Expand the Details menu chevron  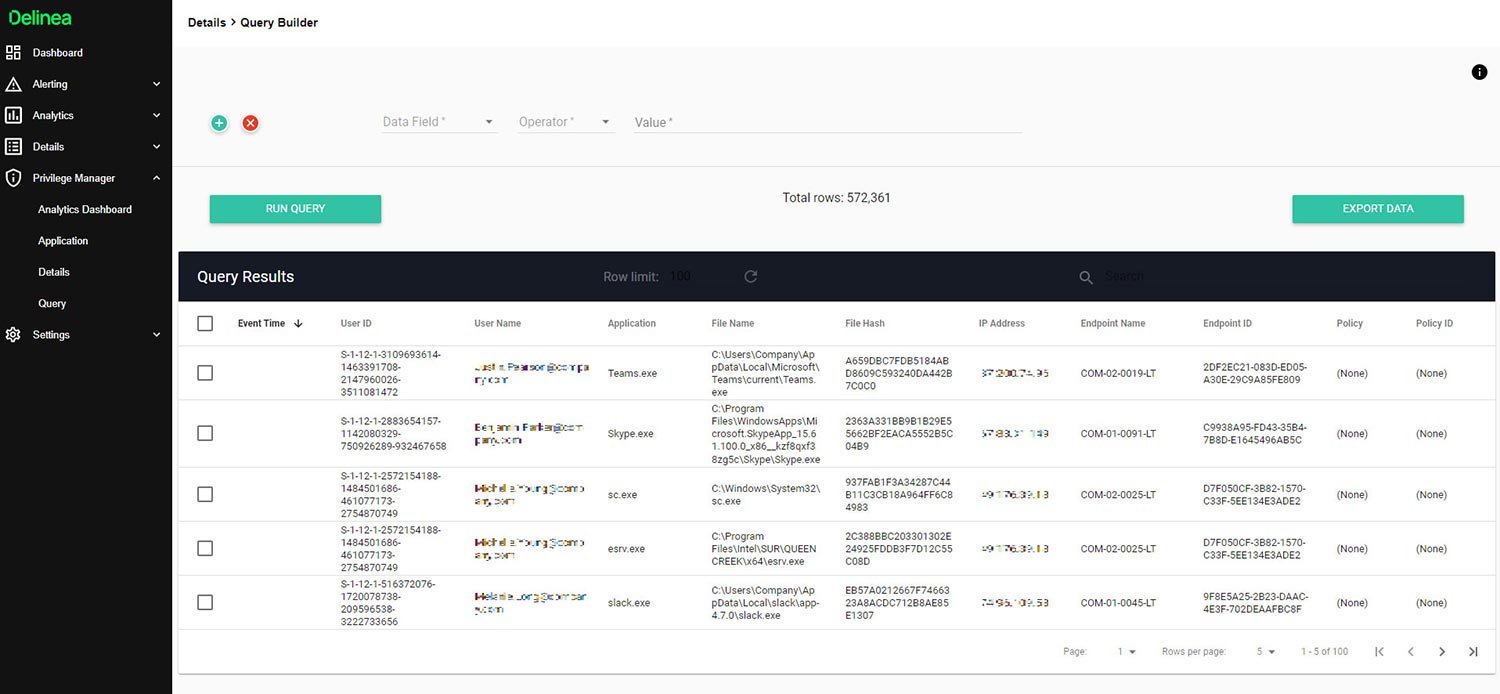click(156, 147)
